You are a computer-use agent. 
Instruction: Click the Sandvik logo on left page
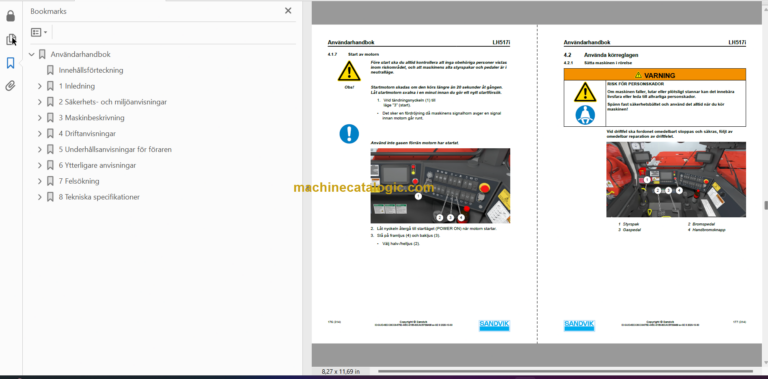[494, 325]
